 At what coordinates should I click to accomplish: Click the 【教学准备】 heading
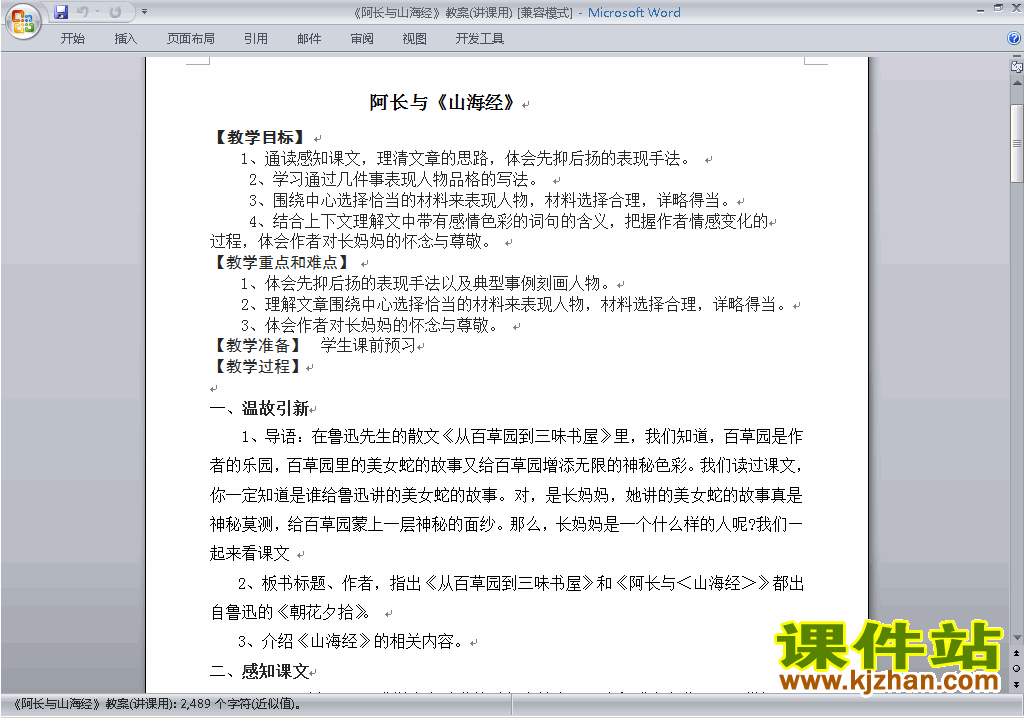(x=258, y=346)
